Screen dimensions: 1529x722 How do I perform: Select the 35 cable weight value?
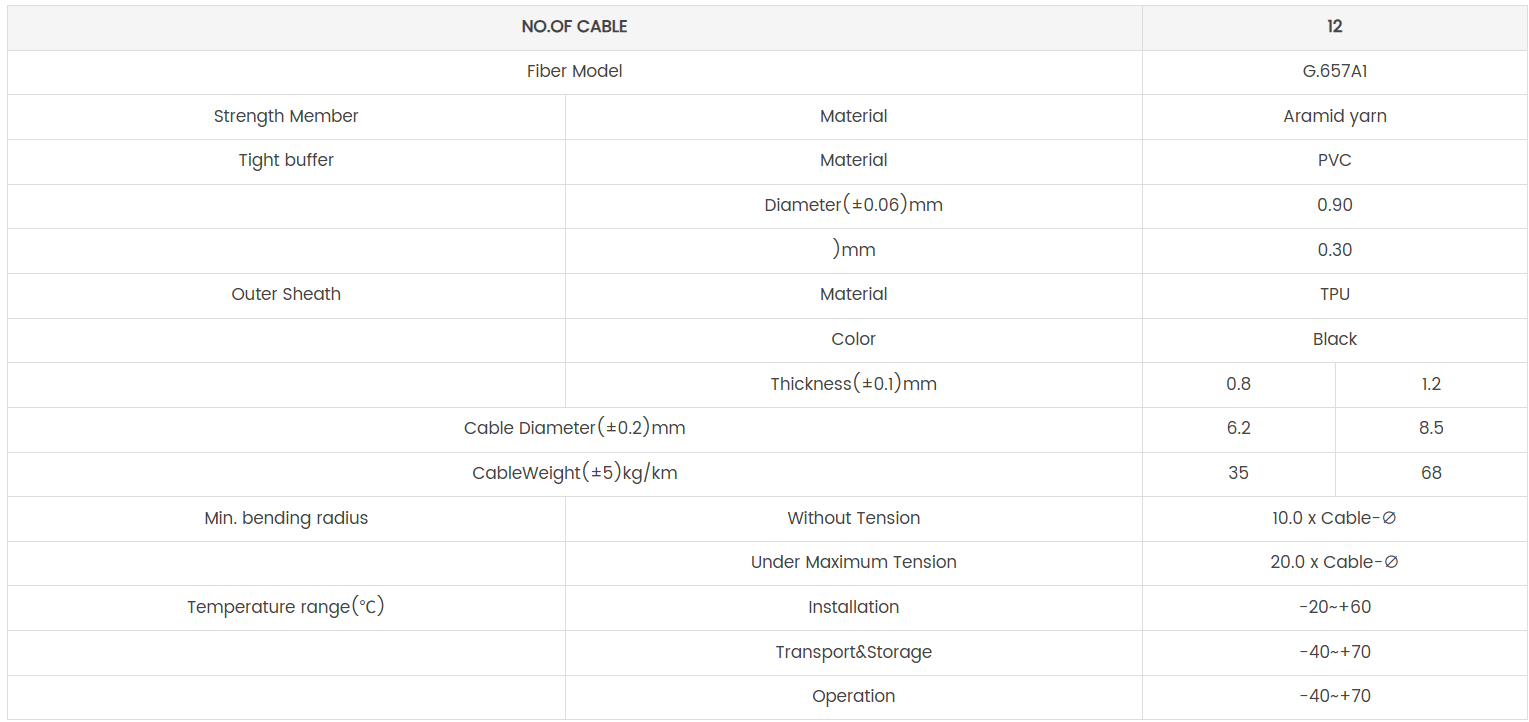coord(1238,473)
